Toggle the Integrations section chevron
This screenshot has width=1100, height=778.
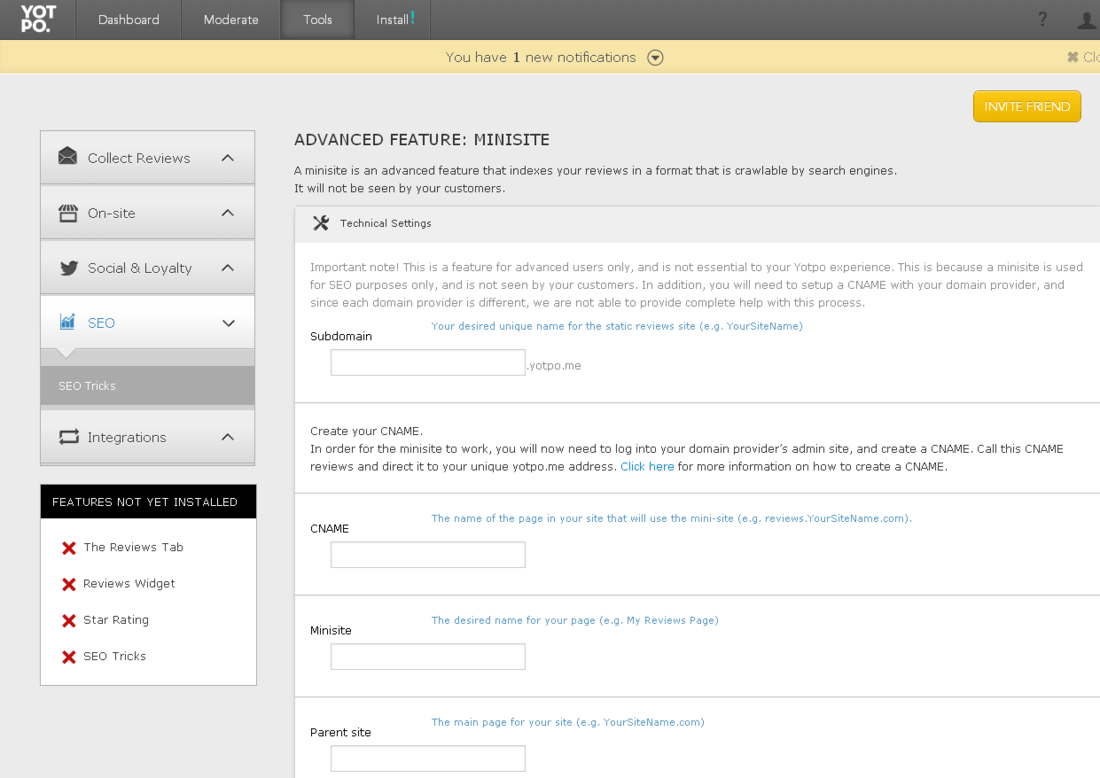(x=227, y=437)
